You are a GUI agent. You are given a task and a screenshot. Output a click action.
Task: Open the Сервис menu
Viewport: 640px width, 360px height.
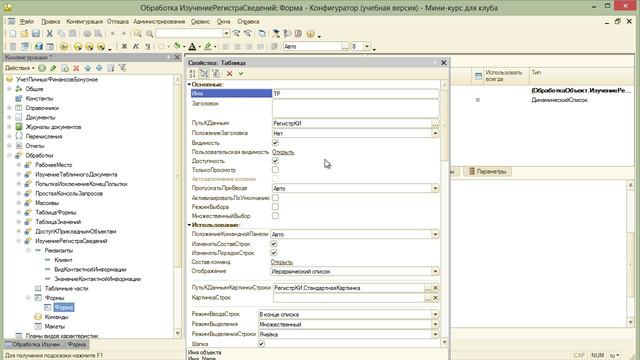coord(200,21)
